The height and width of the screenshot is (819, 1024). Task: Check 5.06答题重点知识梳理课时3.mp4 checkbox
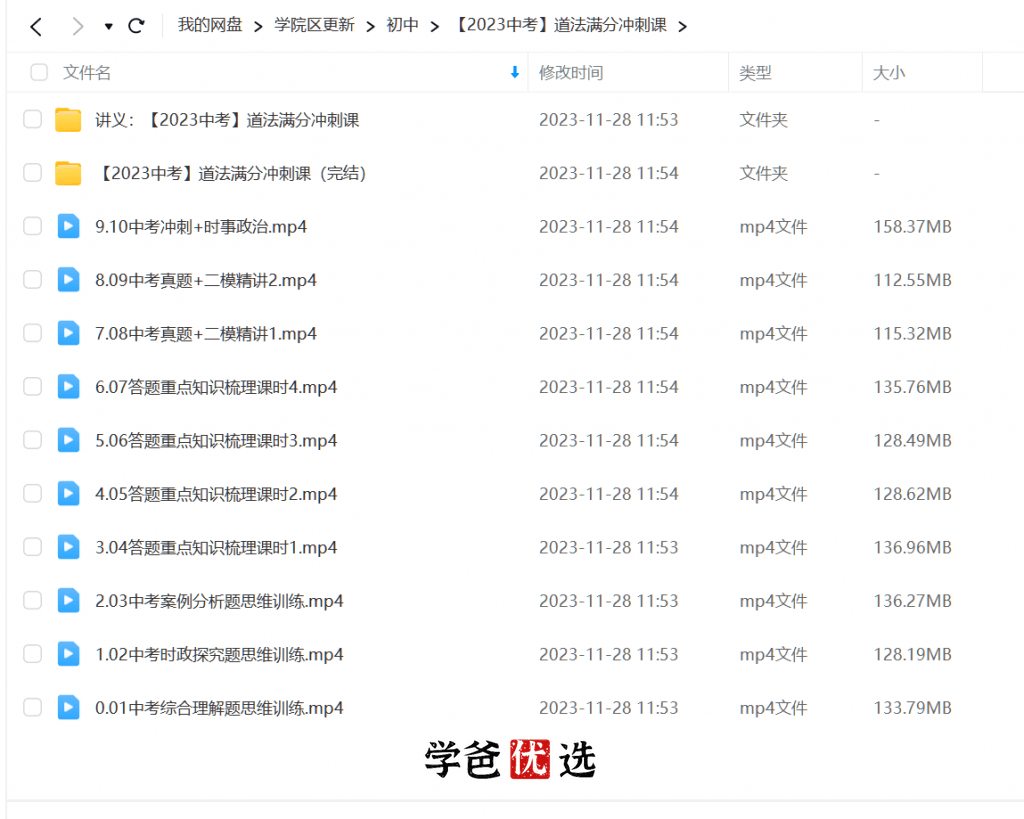point(33,441)
